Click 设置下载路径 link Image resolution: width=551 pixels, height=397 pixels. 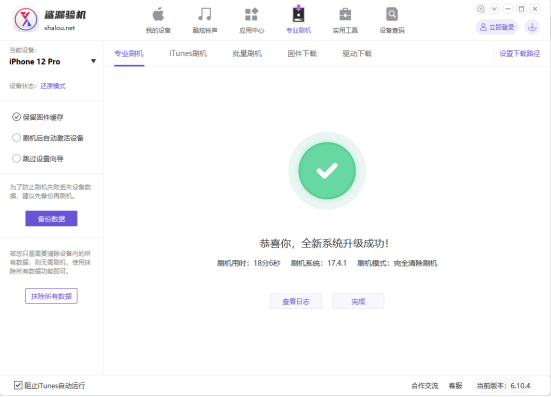click(x=520, y=54)
